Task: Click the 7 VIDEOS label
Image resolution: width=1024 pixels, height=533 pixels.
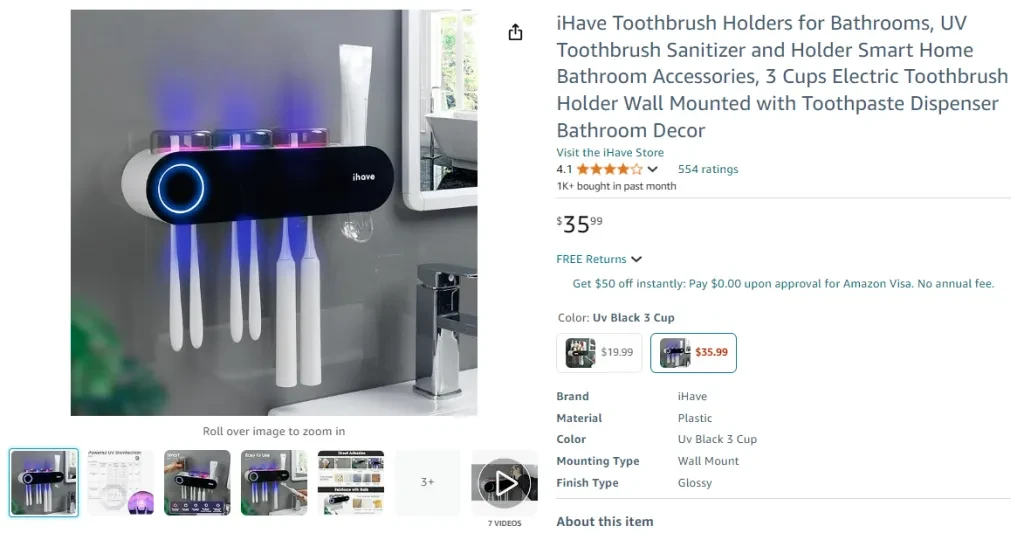Action: point(504,523)
